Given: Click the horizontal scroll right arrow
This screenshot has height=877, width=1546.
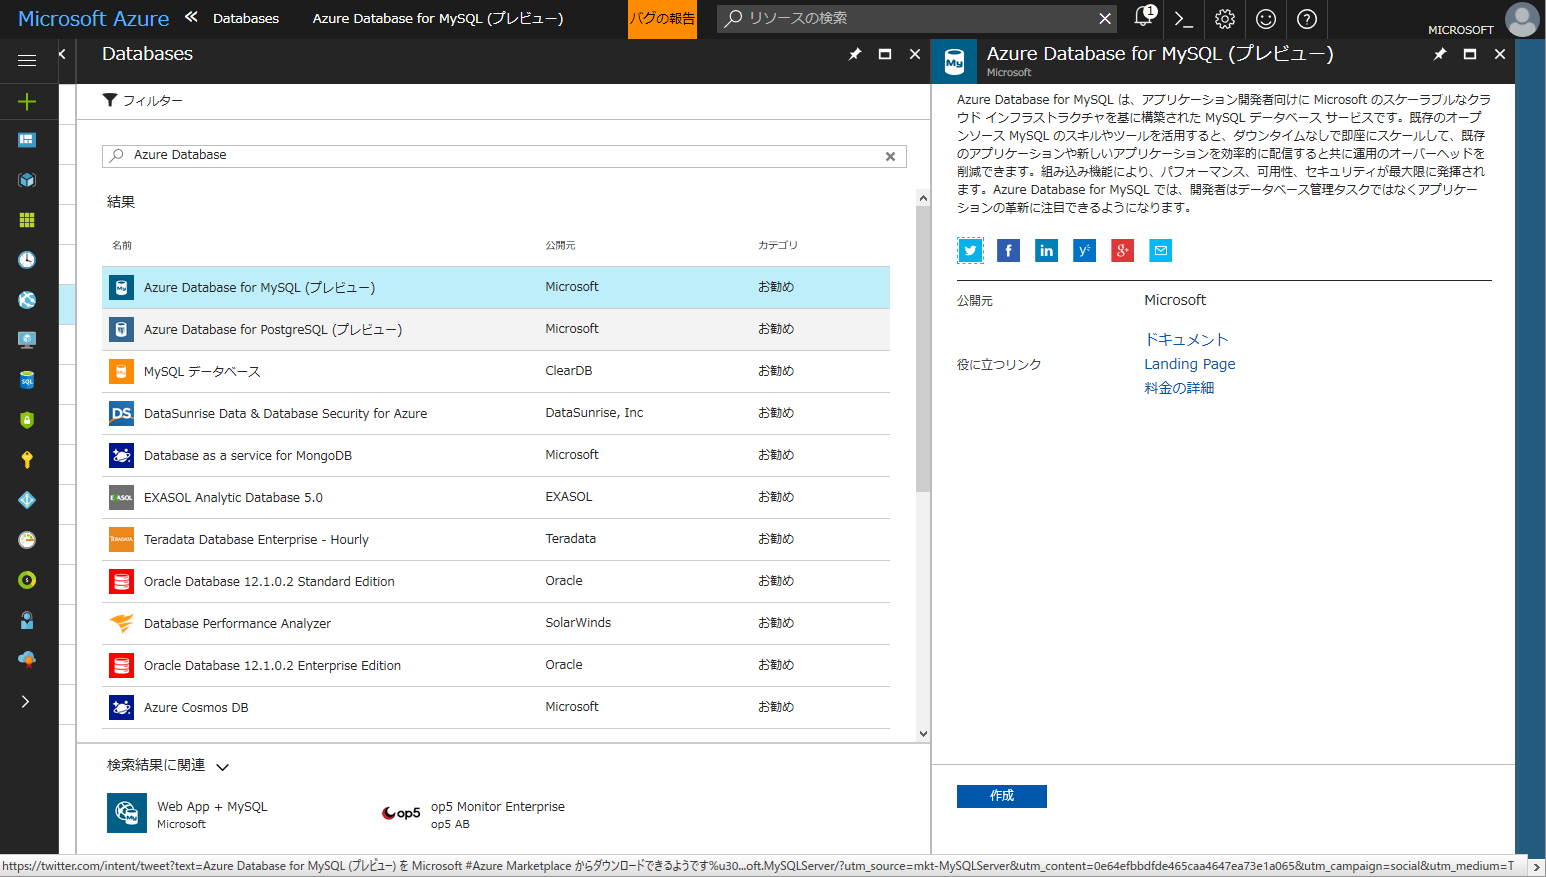Looking at the screenshot, I should click(1537, 867).
